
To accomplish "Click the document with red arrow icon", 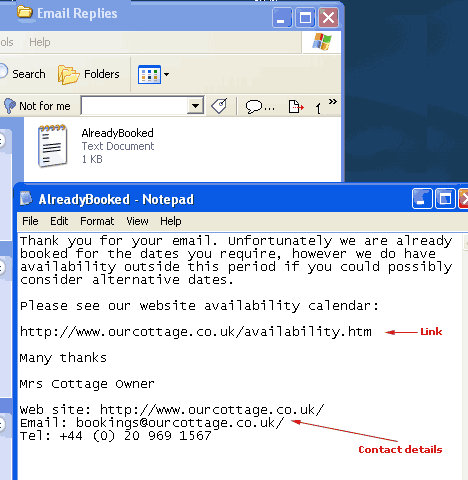I will tap(296, 107).
